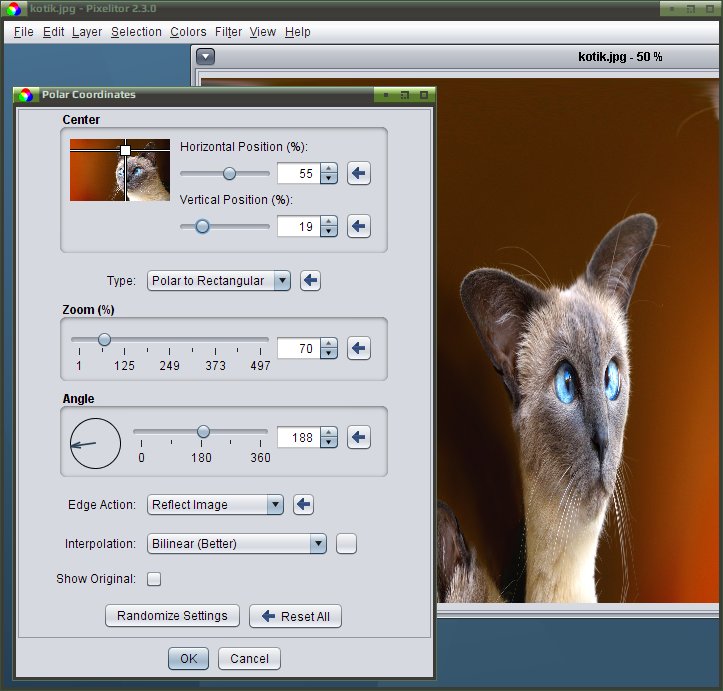Click the Angle slider knob
The height and width of the screenshot is (691, 723).
pos(203,431)
